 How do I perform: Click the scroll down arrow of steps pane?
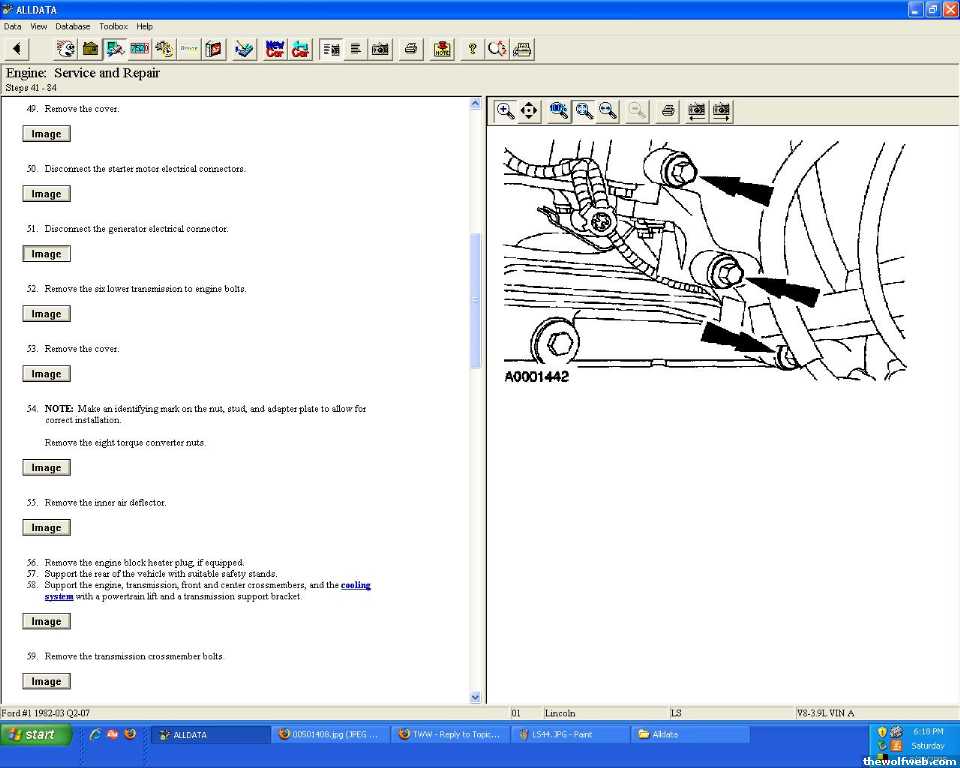475,697
